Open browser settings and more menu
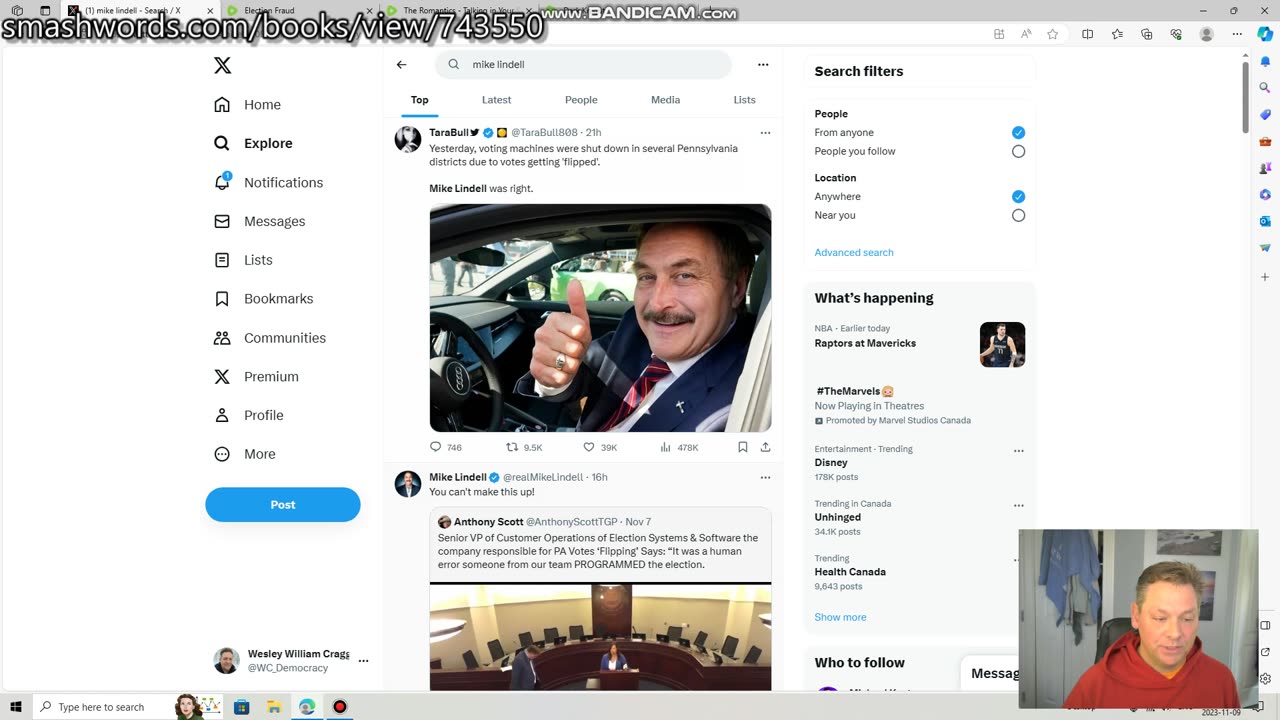 1235,34
